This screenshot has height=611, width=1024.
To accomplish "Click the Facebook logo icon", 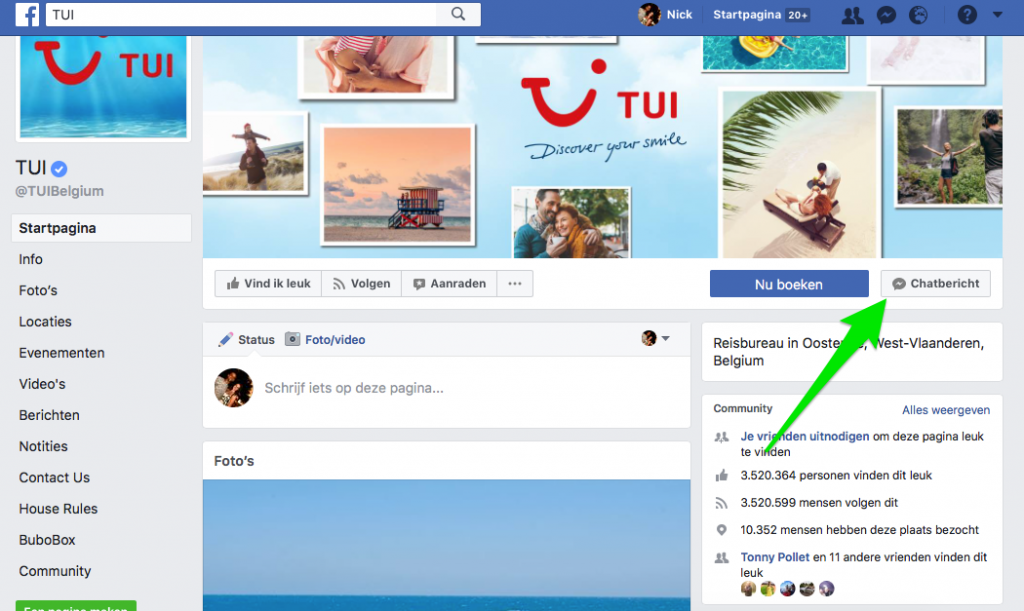I will tap(27, 14).
